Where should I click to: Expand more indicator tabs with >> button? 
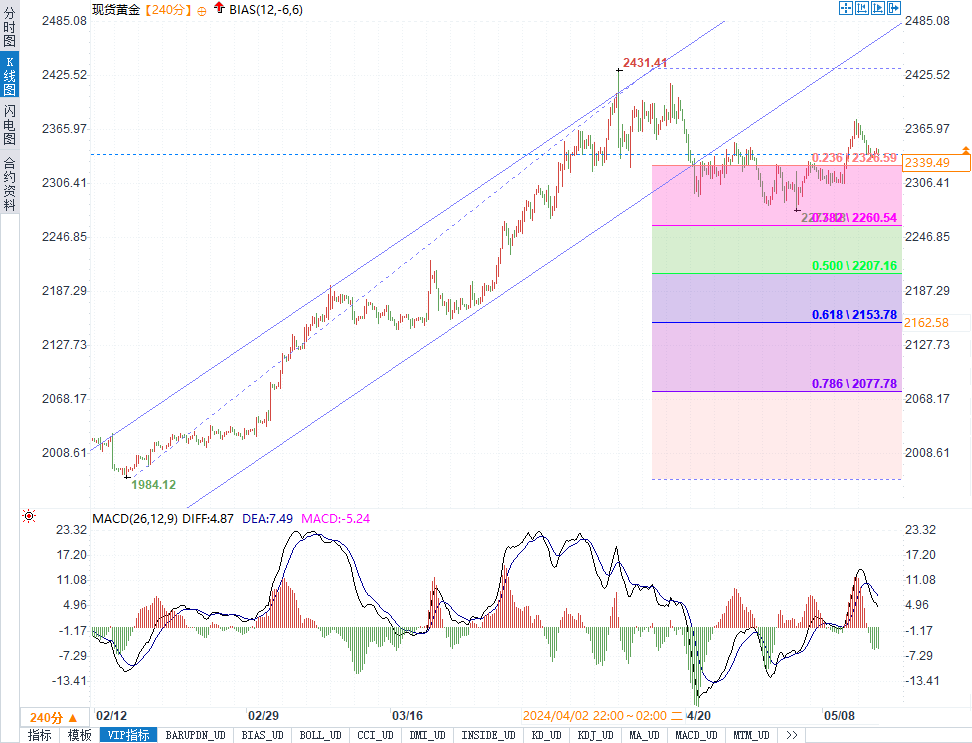pyautogui.click(x=791, y=735)
